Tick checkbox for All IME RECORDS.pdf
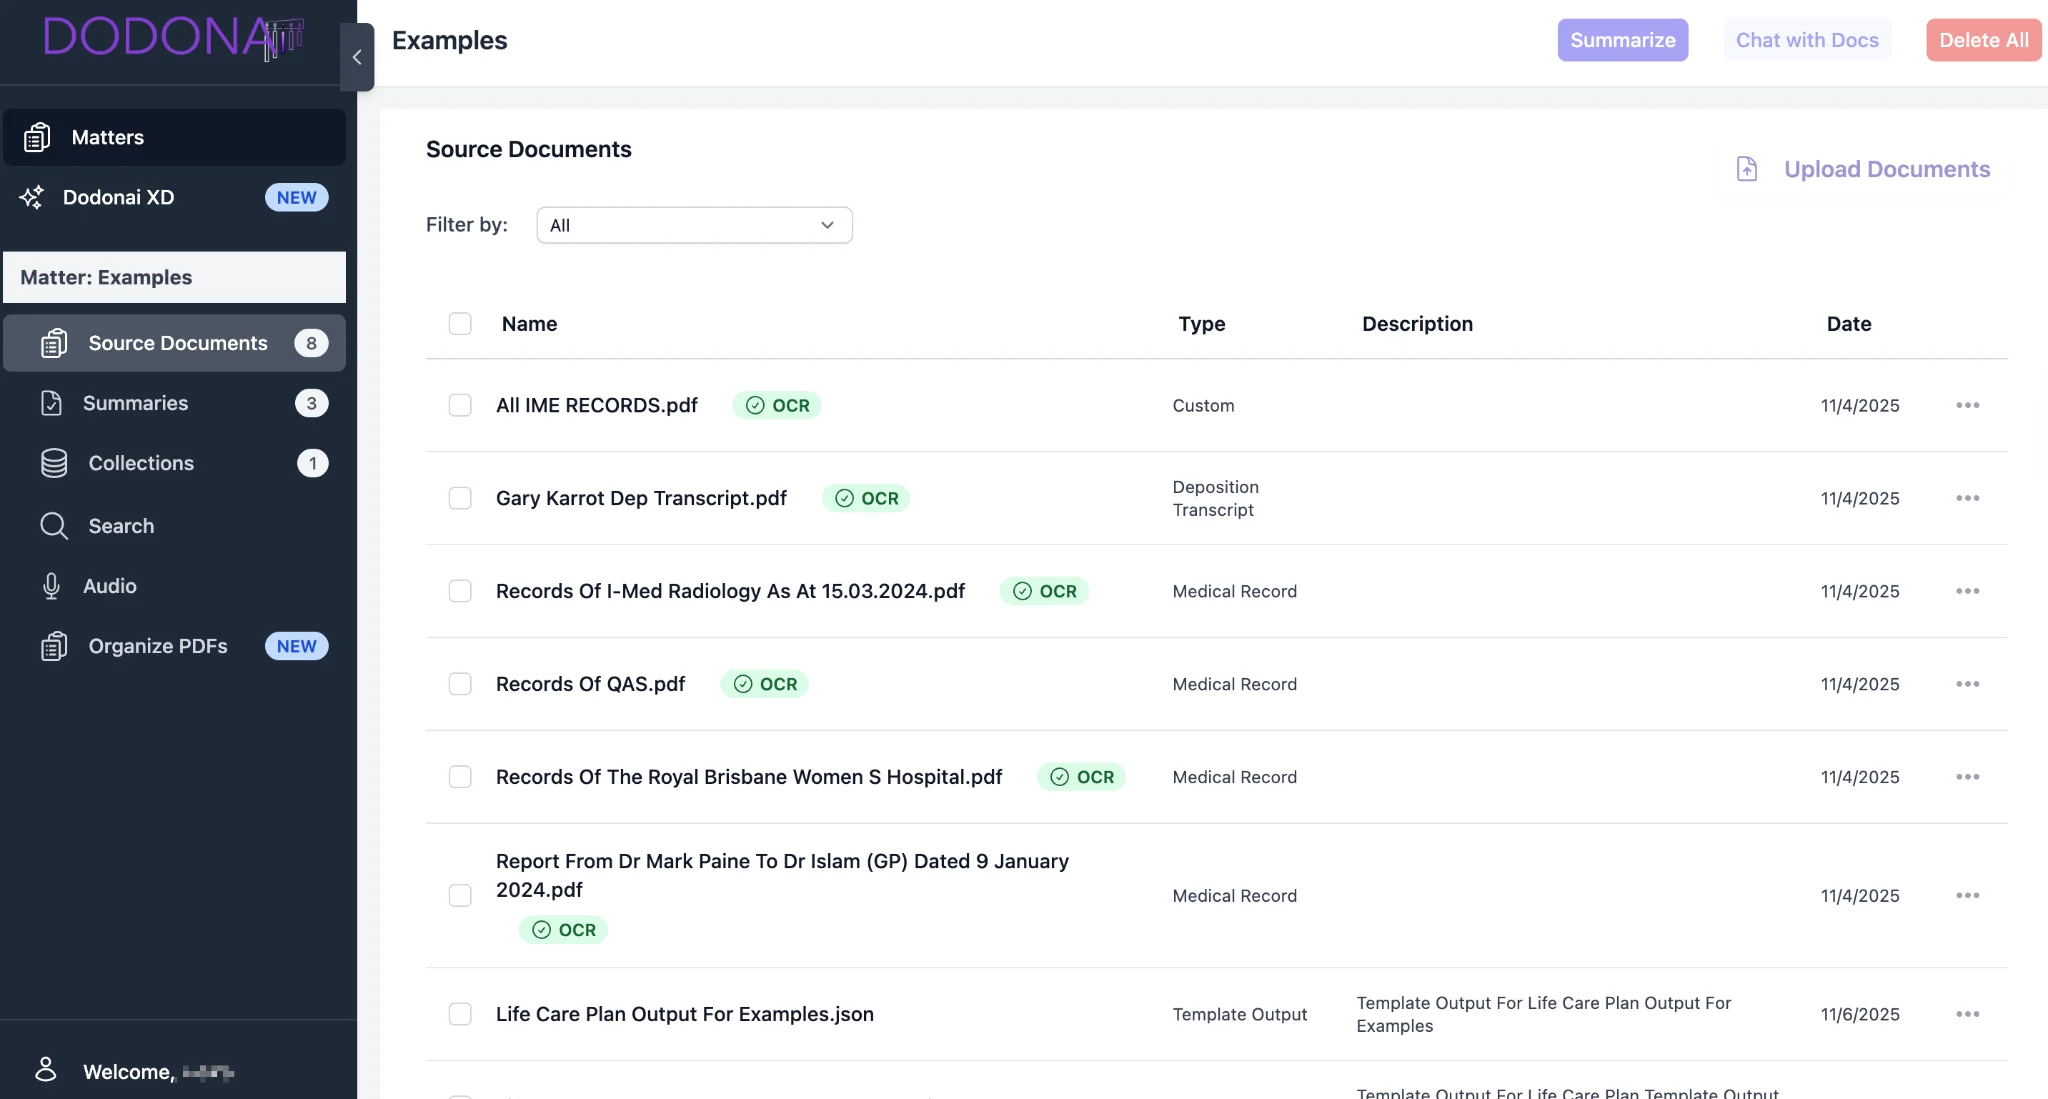This screenshot has width=2048, height=1099. pyautogui.click(x=460, y=405)
